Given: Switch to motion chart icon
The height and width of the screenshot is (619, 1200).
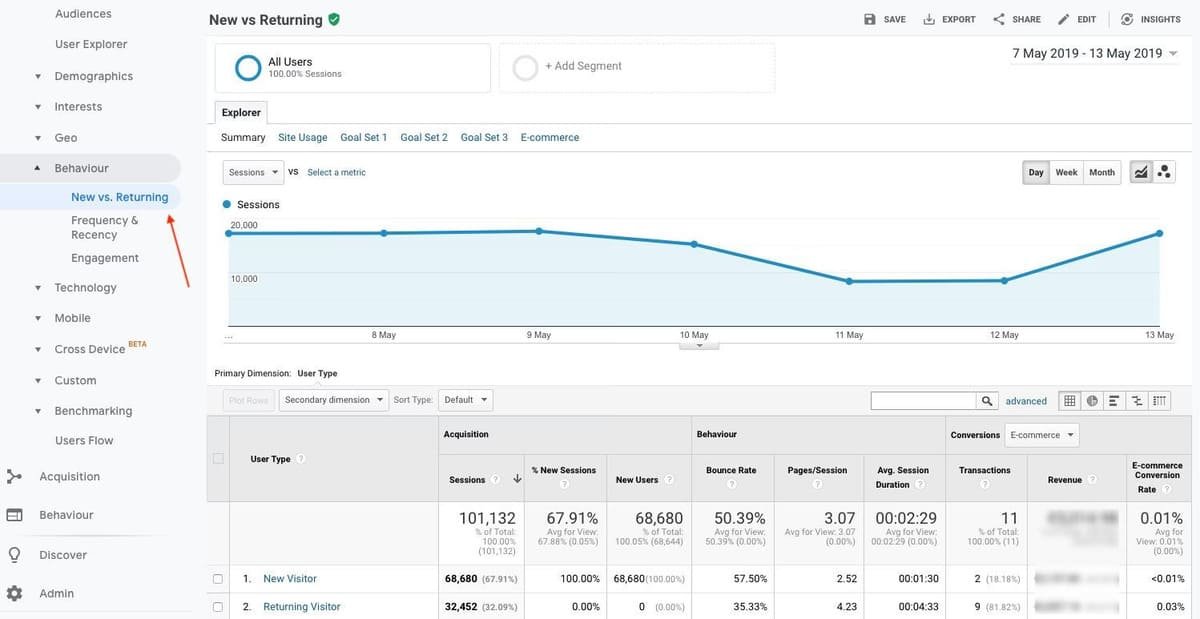Looking at the screenshot, I should tap(1164, 172).
